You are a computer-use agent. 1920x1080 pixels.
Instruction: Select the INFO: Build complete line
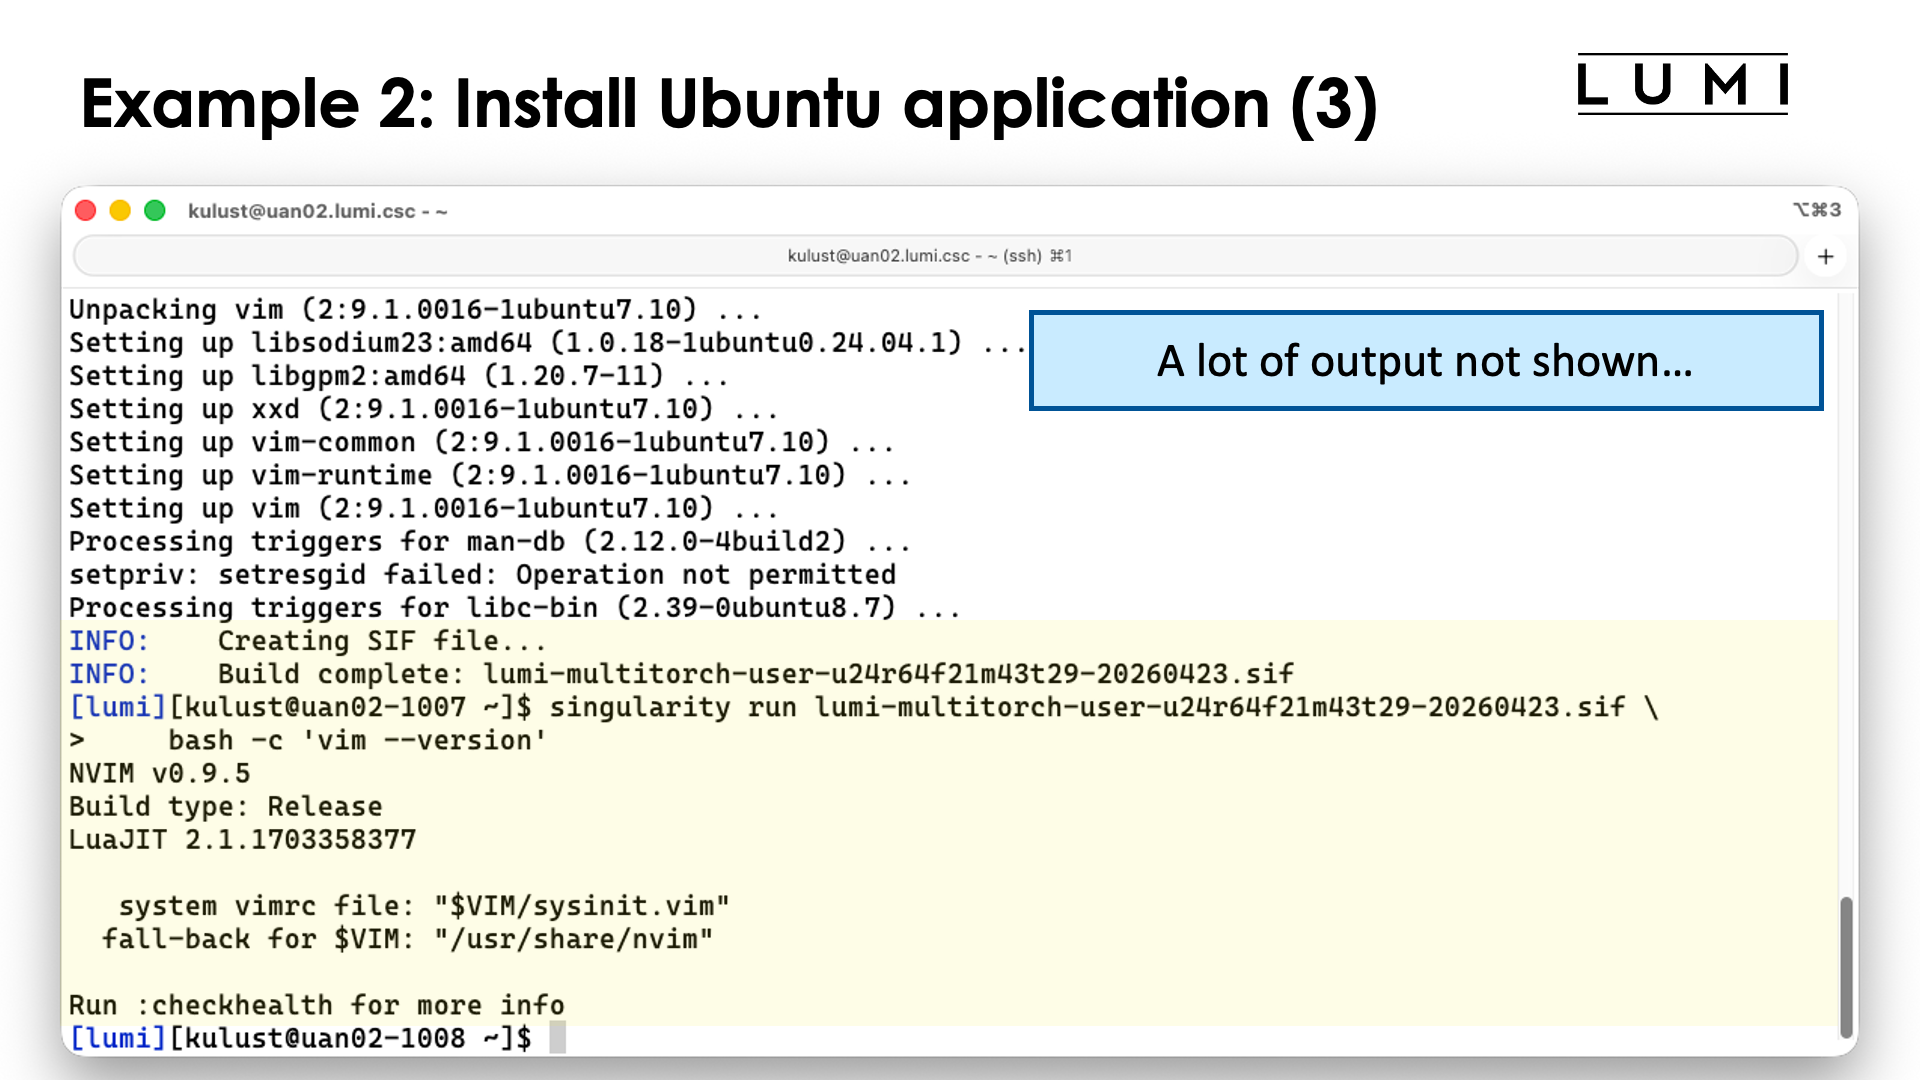(680, 673)
